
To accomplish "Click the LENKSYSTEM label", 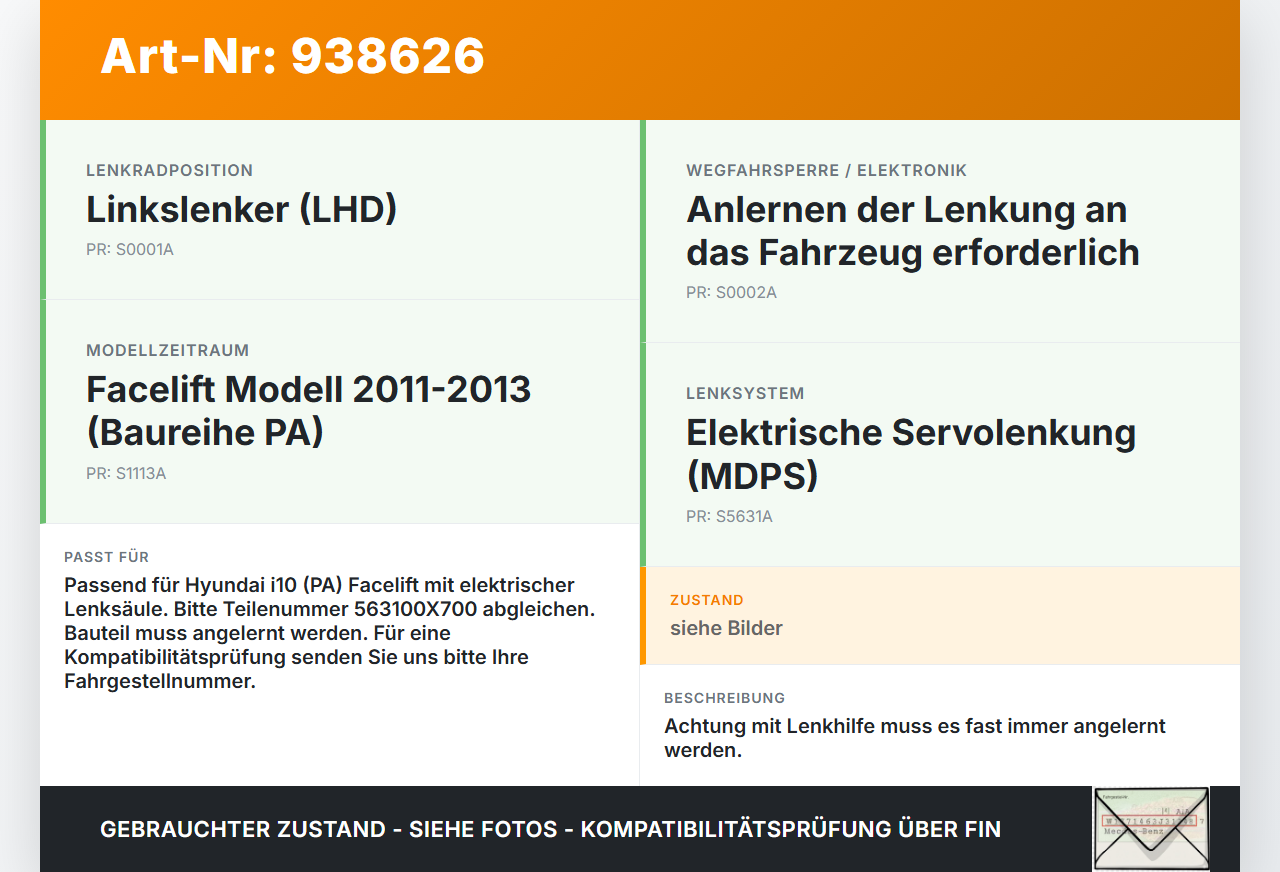I will [x=745, y=394].
